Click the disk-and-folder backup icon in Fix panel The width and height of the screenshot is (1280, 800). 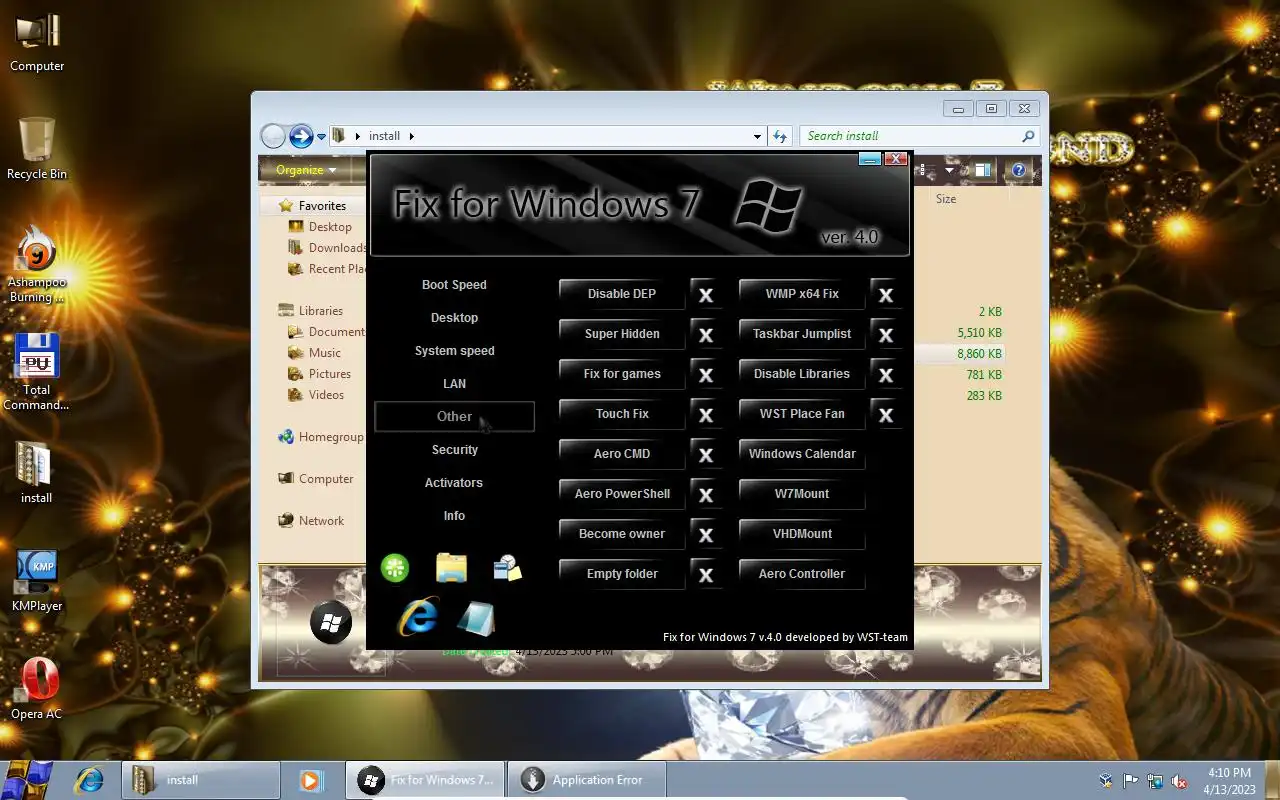(508, 568)
